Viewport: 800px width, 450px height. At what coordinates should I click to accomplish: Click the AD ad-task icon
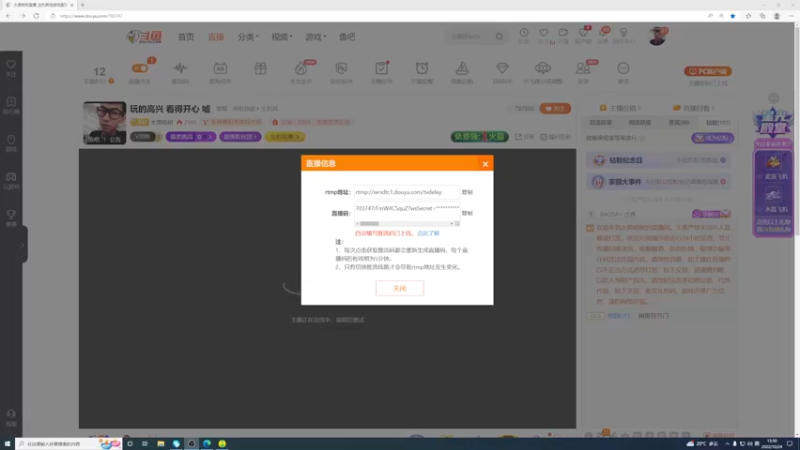click(220, 68)
